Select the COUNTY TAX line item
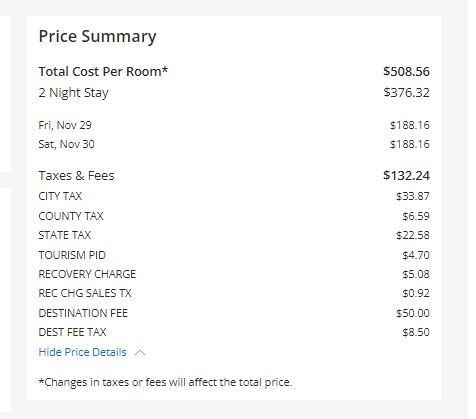The image size is (476, 419). point(234,216)
